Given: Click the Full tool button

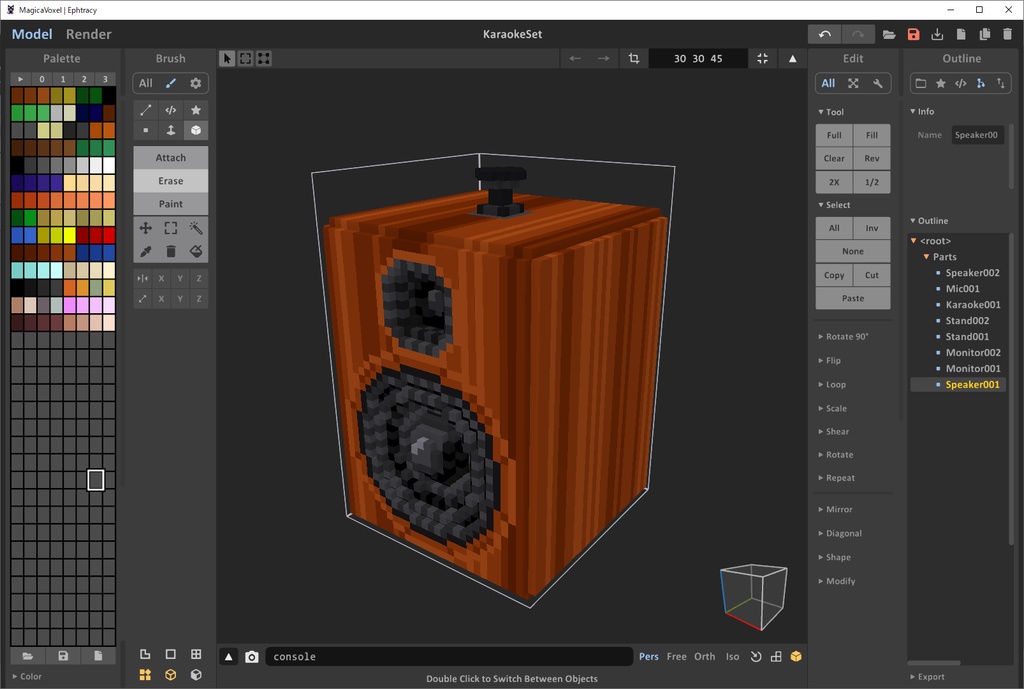Looking at the screenshot, I should [834, 135].
